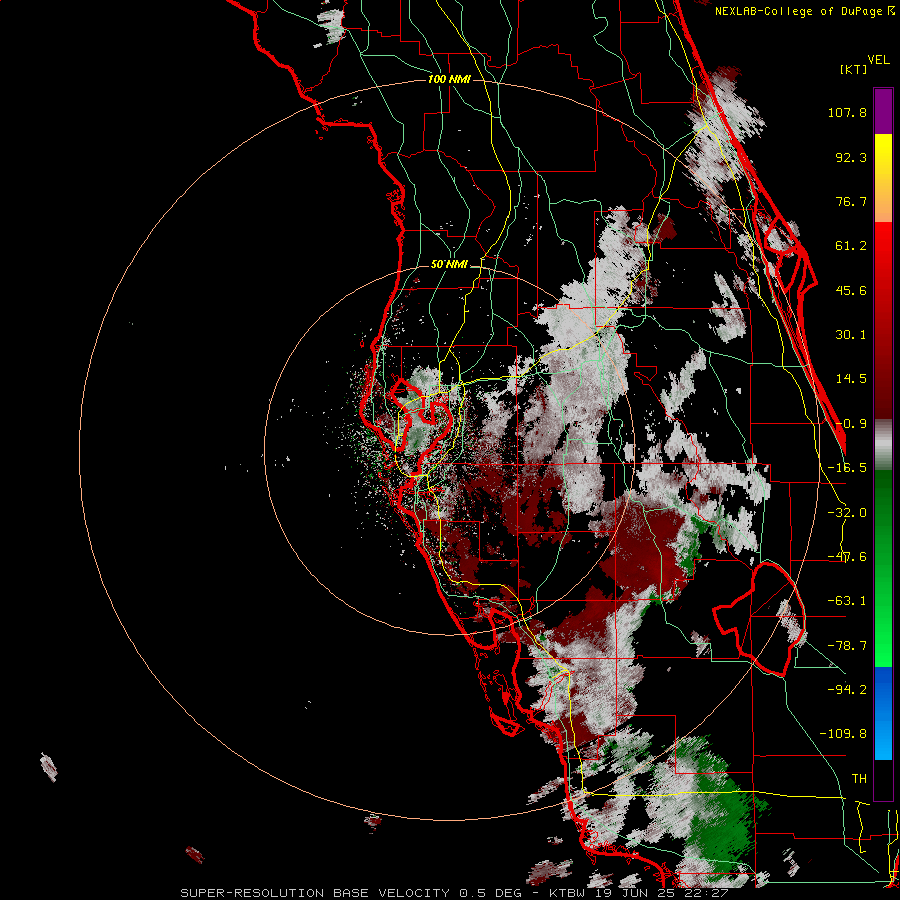Click the purple segment of the color bar
900x900 pixels.
[883, 111]
